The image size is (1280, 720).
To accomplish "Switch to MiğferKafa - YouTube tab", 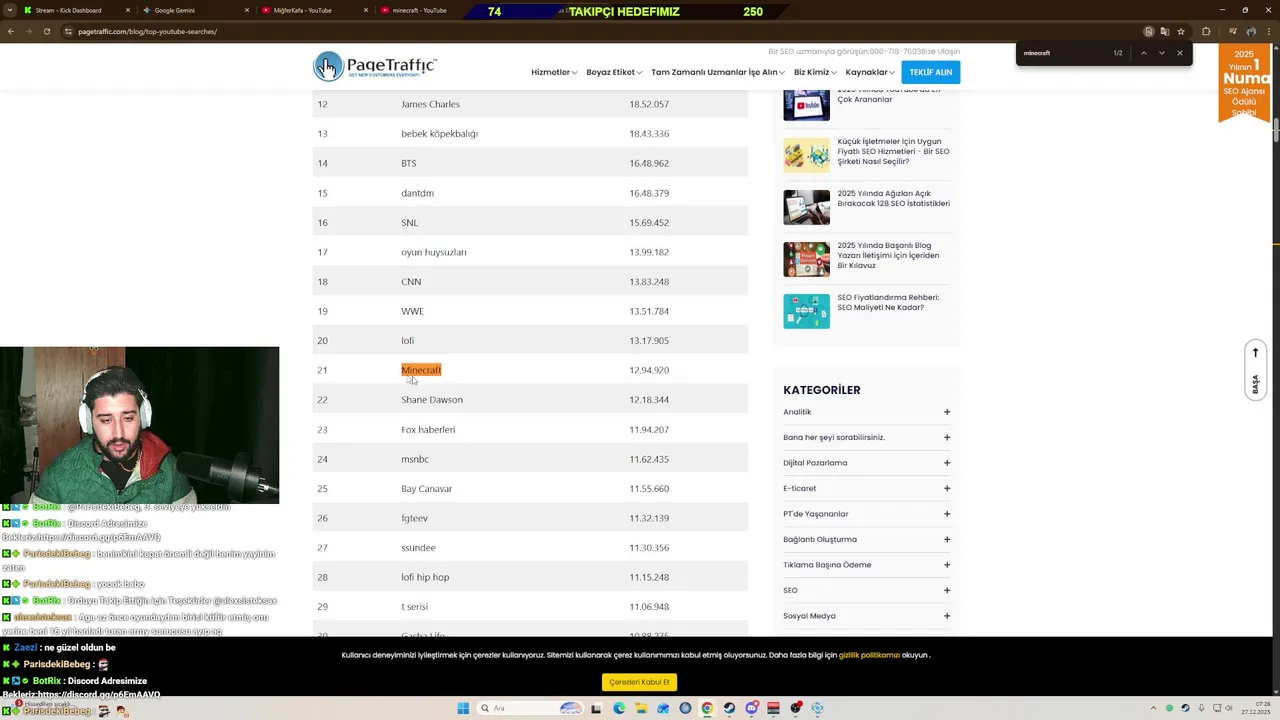I will [x=313, y=10].
